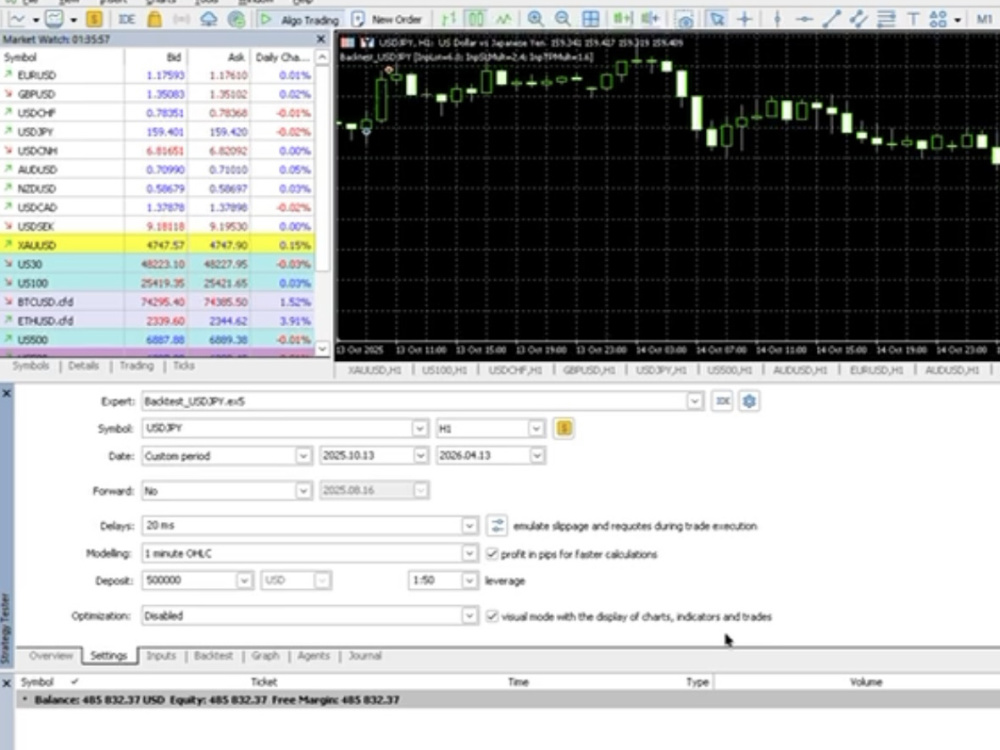Switch to the EURUSD,H1 chart tab
Screen dimensions: 1000x750
tap(876, 370)
